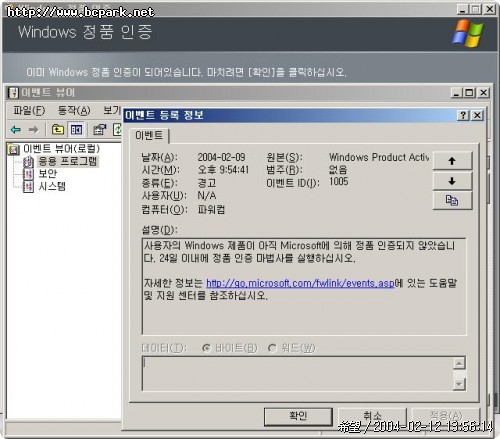The height and width of the screenshot is (439, 500).
Task: Click the category value 없음
Action: [338, 170]
